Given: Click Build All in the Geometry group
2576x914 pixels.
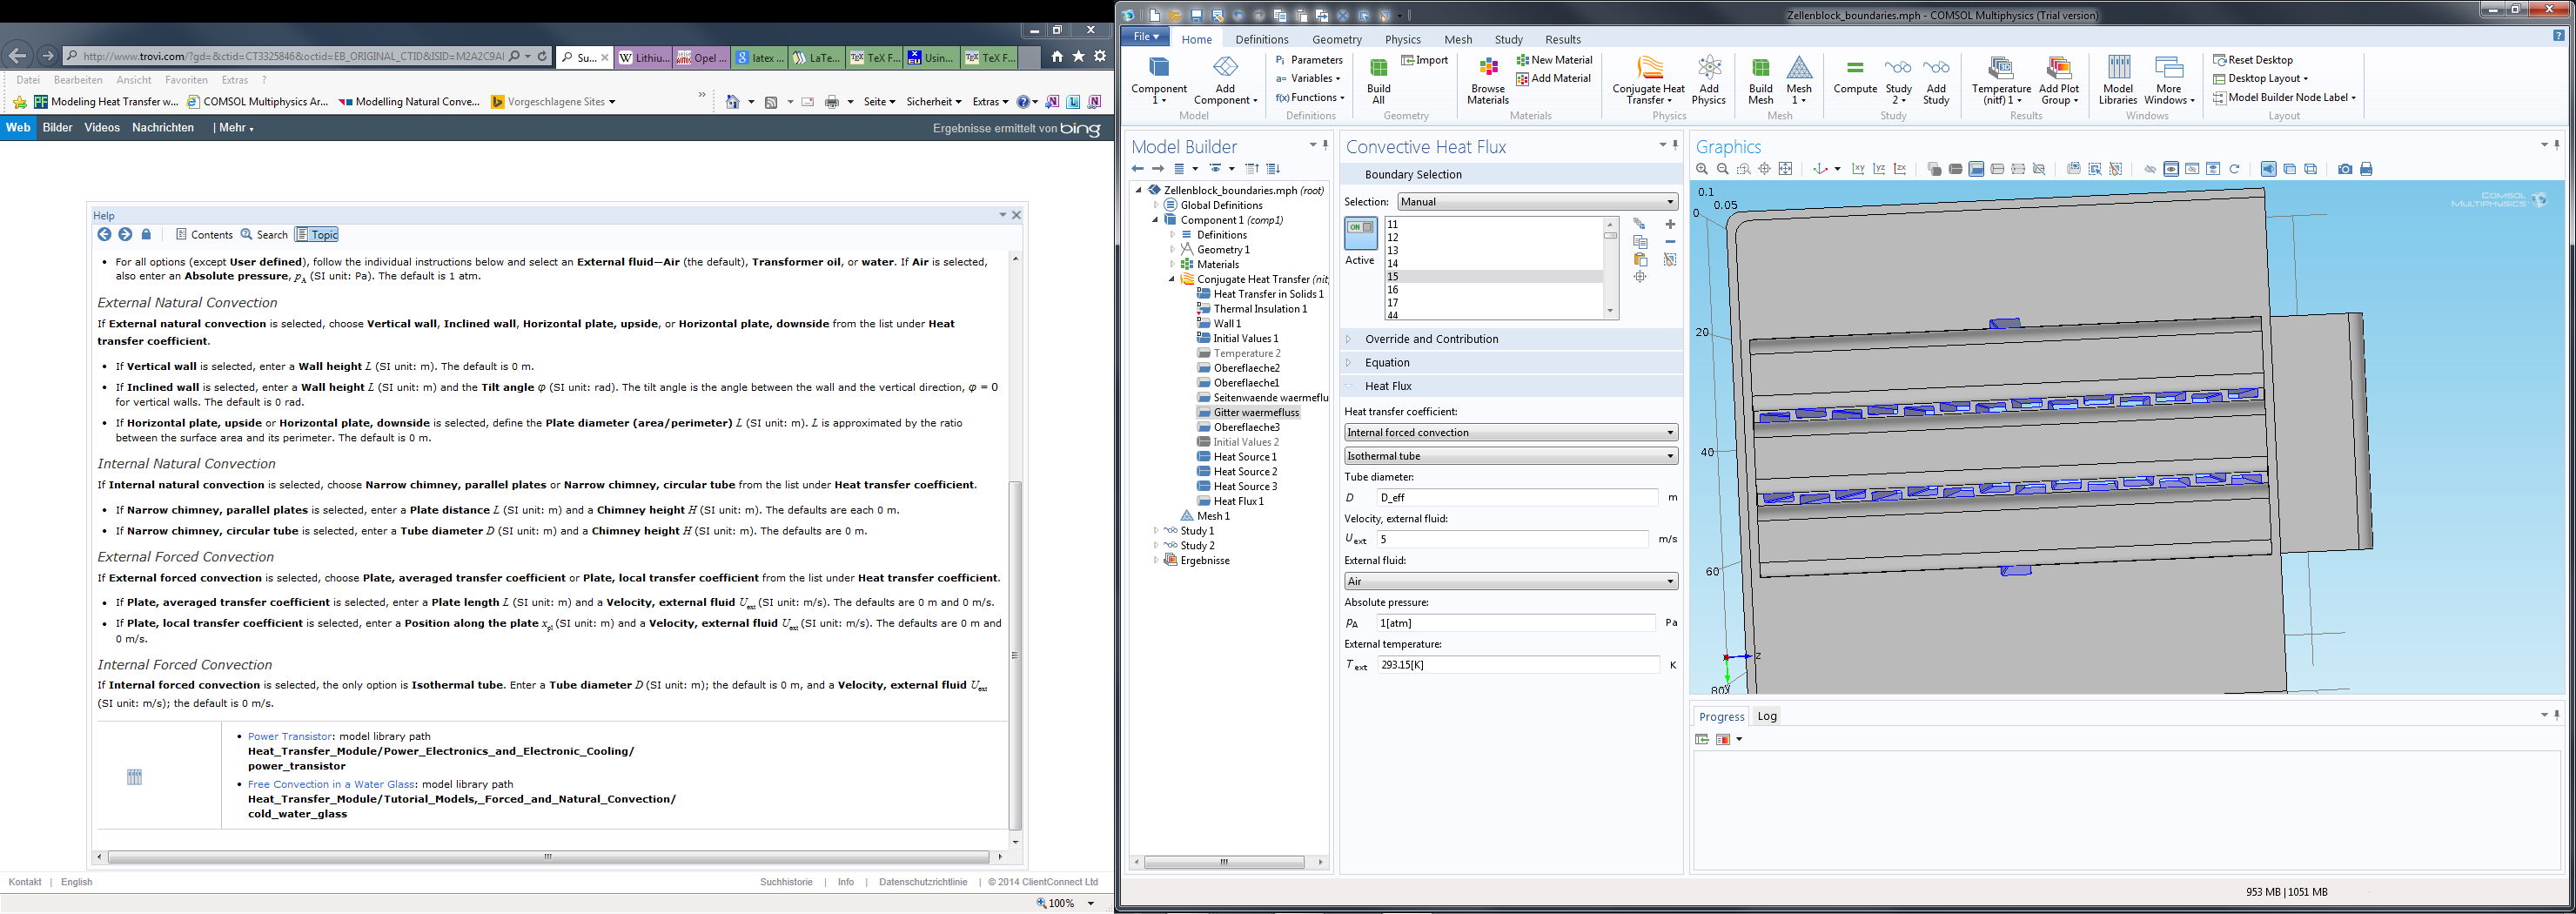Looking at the screenshot, I should tap(1378, 80).
